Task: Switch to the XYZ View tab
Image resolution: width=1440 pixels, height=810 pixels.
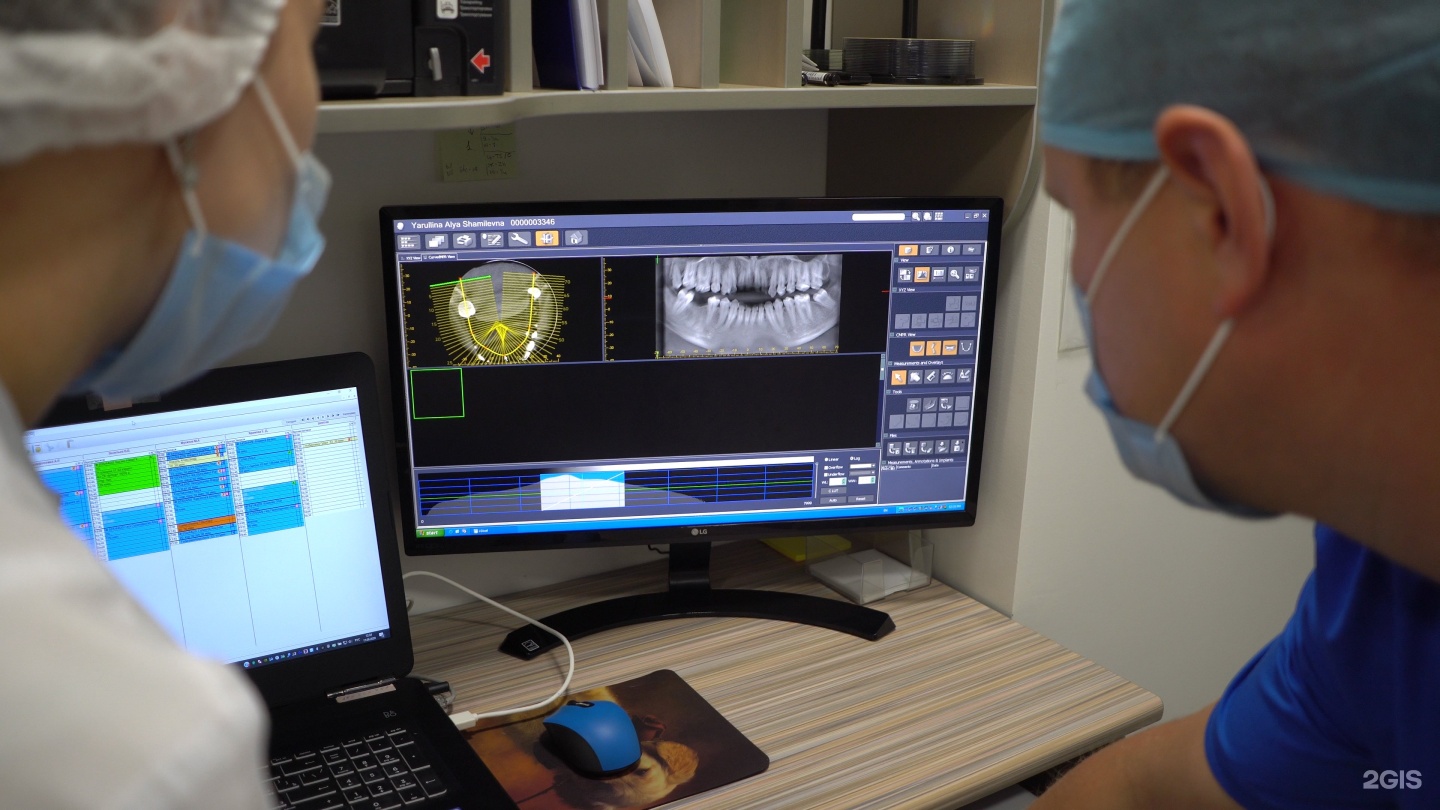Action: [x=410, y=258]
